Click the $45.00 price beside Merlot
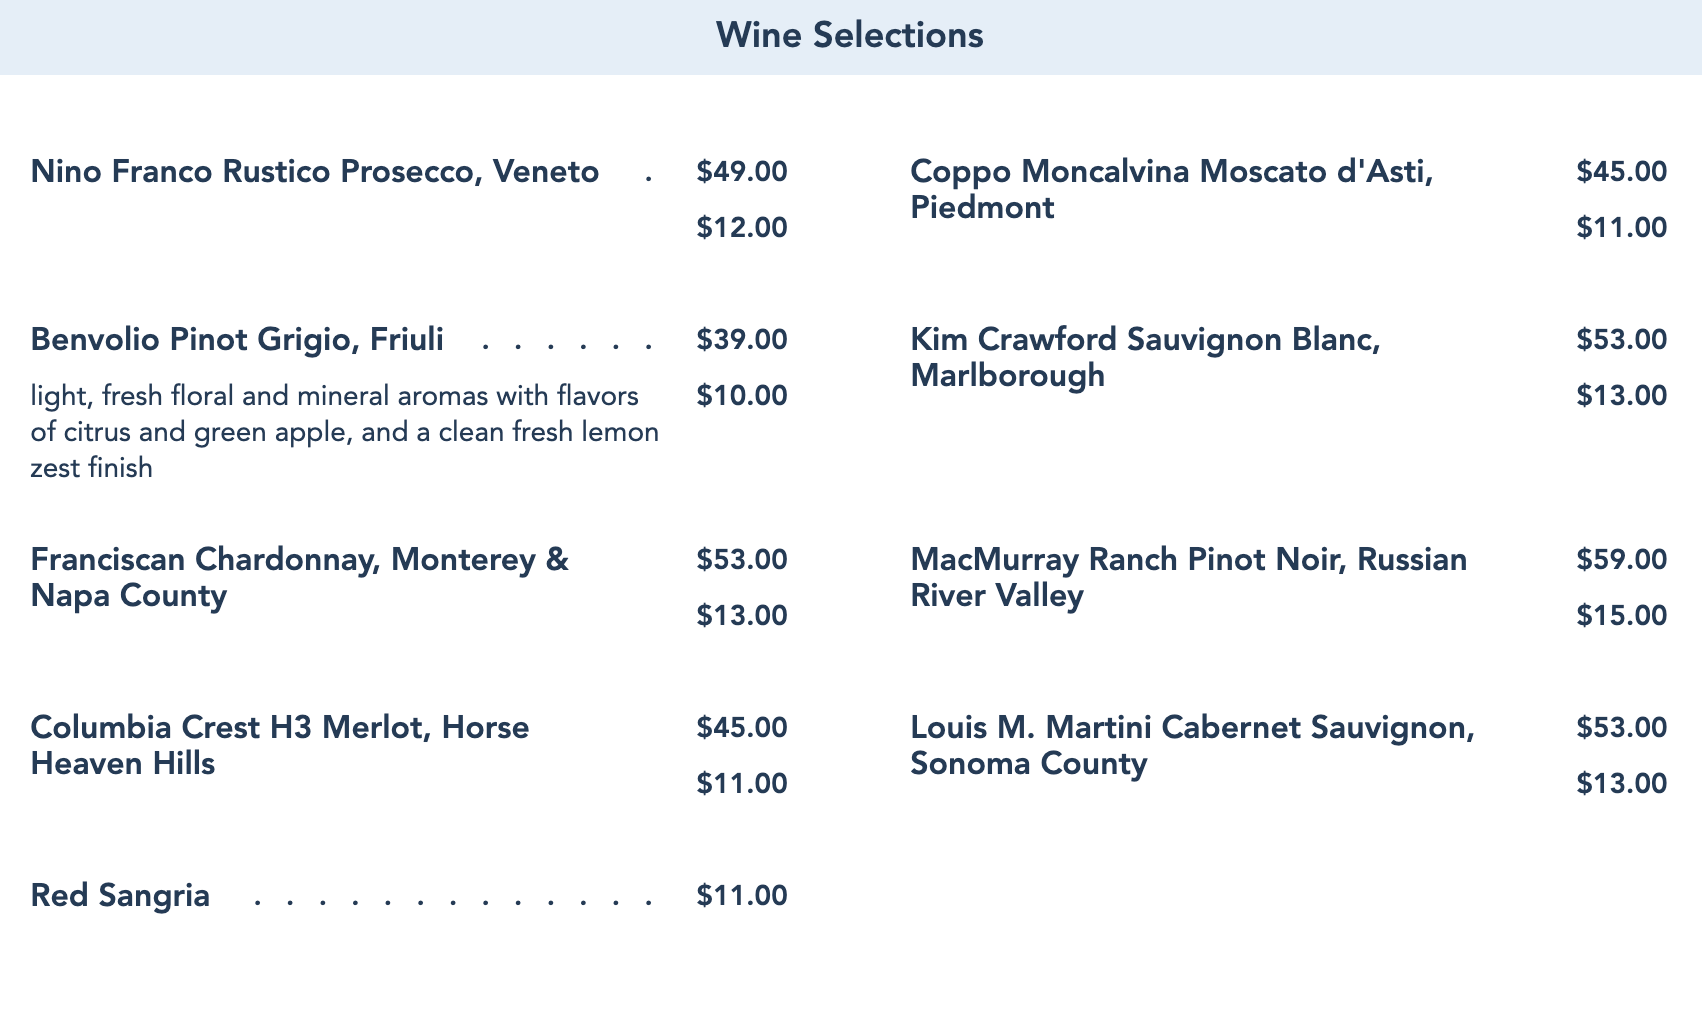 tap(742, 728)
